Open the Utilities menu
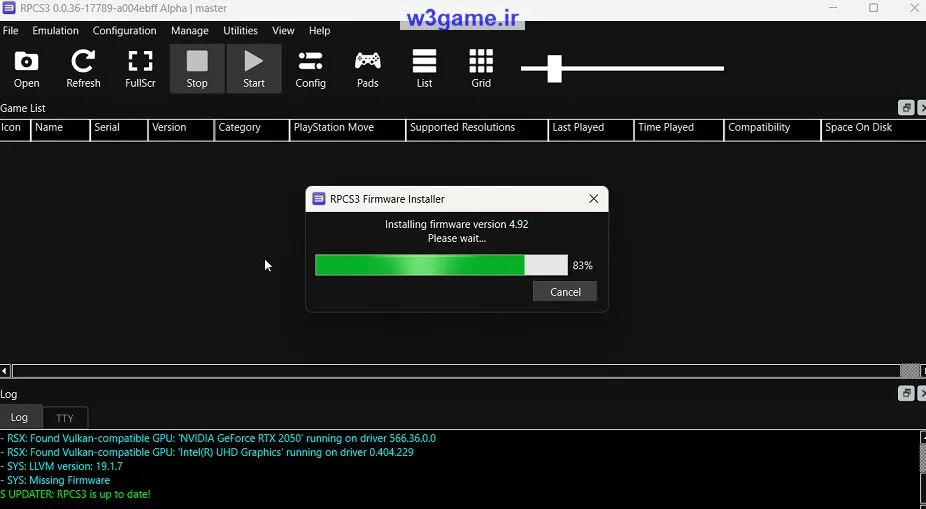The height and width of the screenshot is (509, 926). click(240, 31)
